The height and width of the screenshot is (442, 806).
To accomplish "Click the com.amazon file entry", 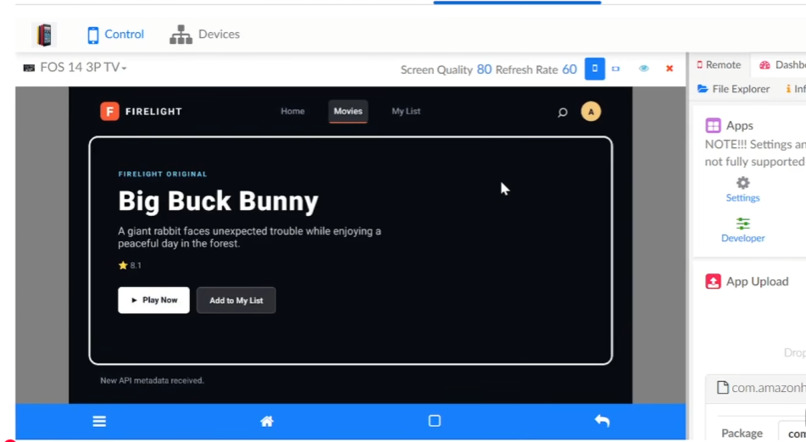I will click(x=761, y=388).
